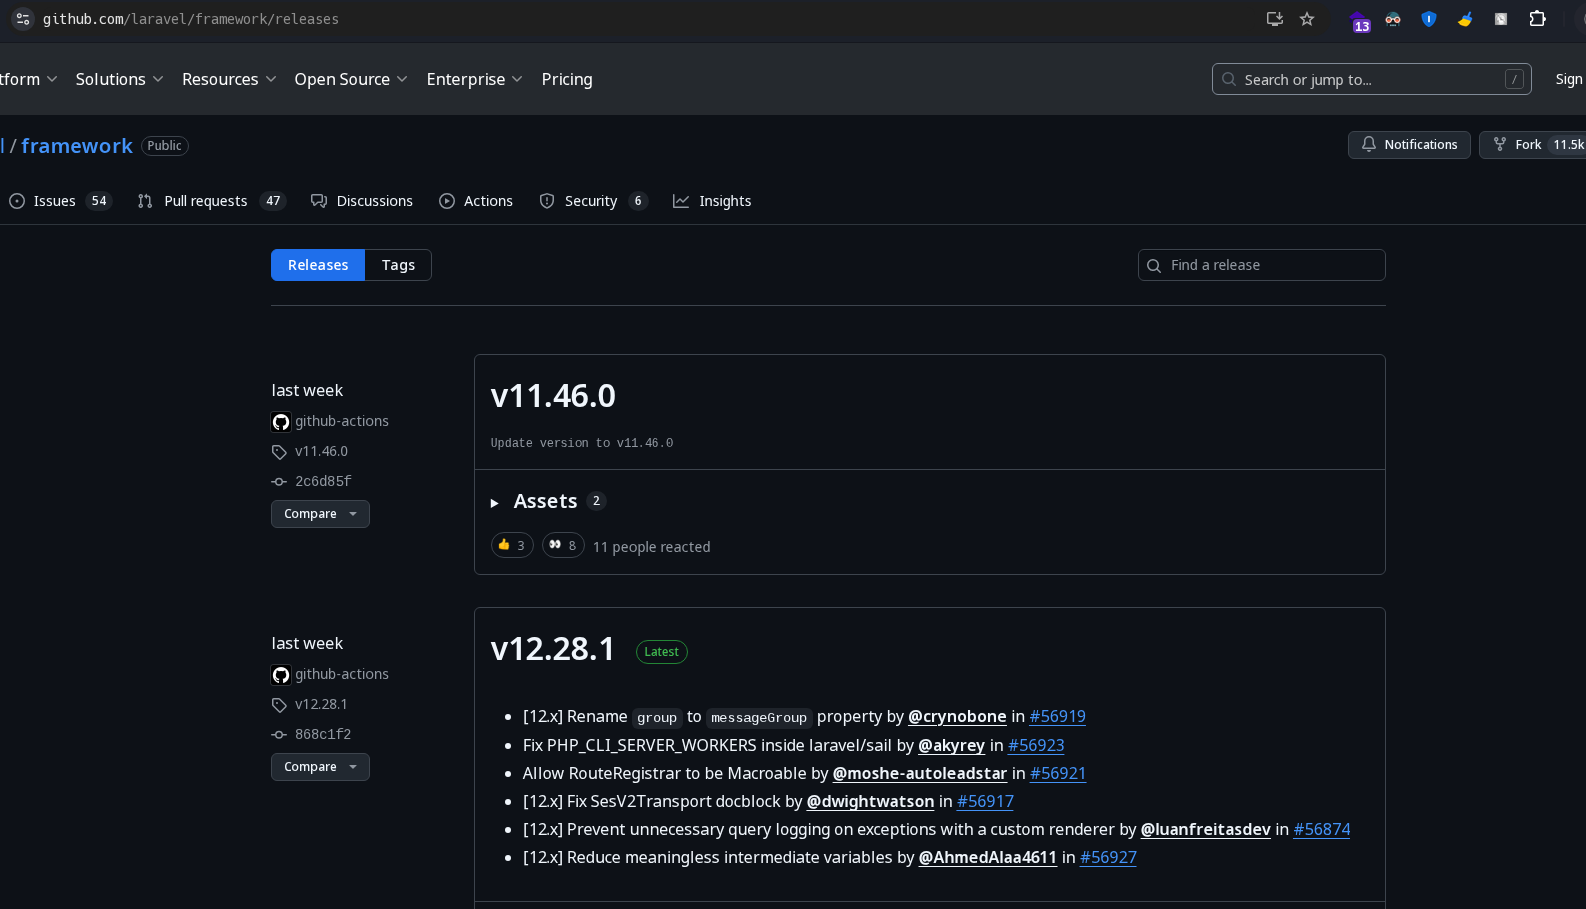Click the Security shield icon
The image size is (1586, 909).
(x=547, y=201)
